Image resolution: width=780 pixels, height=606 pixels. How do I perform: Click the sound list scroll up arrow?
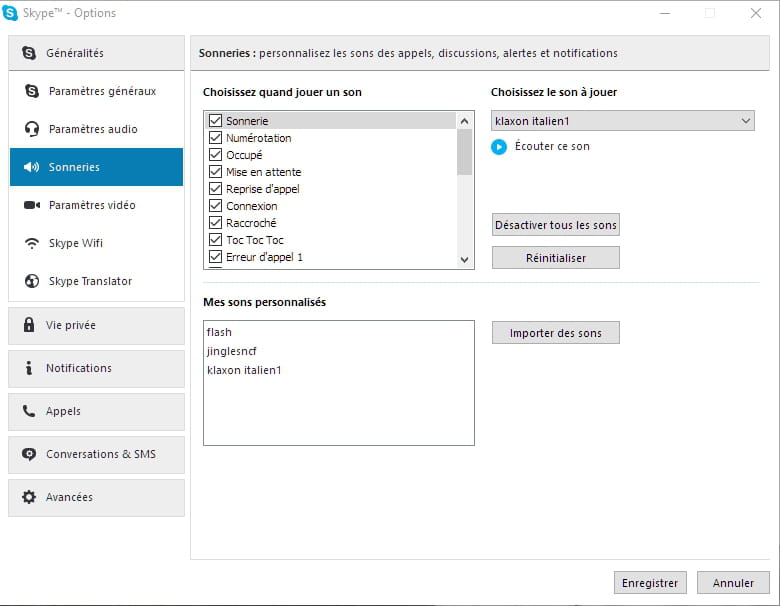point(464,121)
